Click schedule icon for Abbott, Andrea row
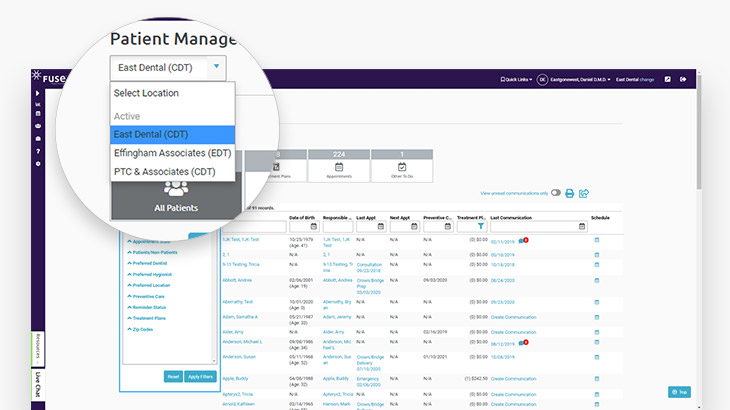This screenshot has width=730, height=410. click(597, 282)
